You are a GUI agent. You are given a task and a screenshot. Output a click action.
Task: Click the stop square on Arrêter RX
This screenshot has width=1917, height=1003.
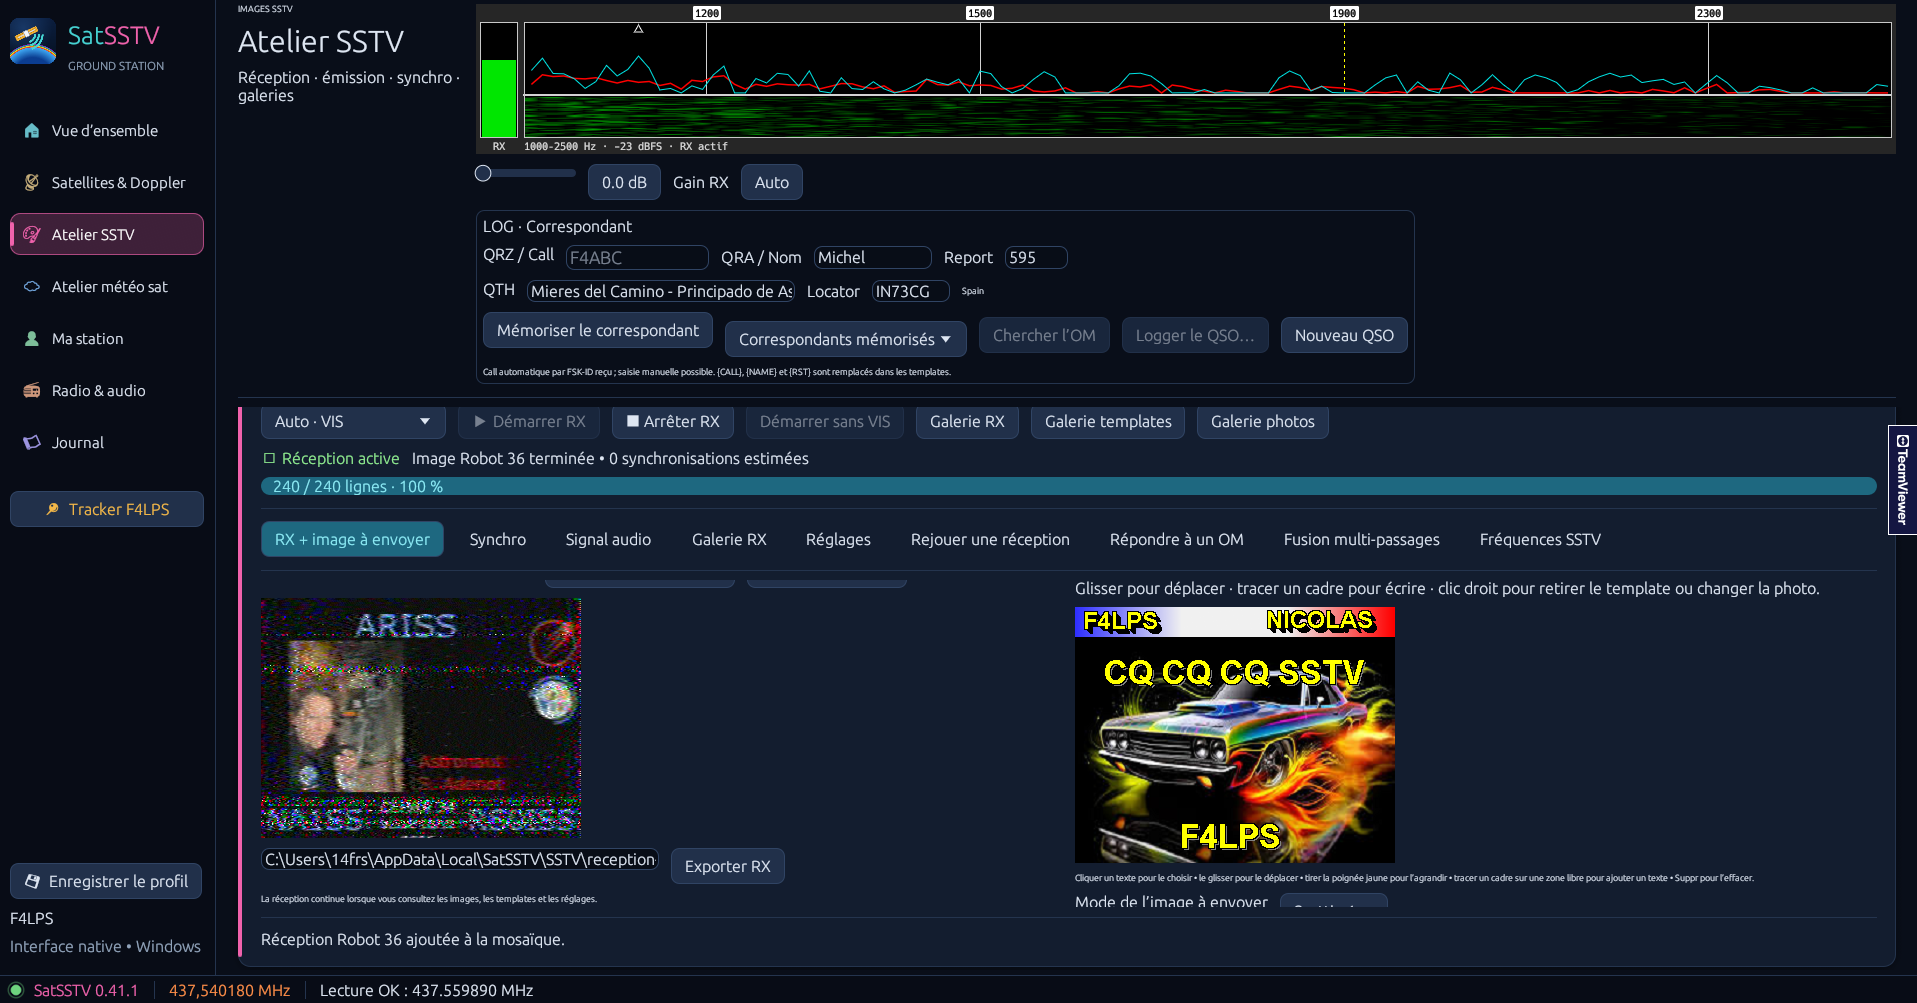[x=633, y=421]
